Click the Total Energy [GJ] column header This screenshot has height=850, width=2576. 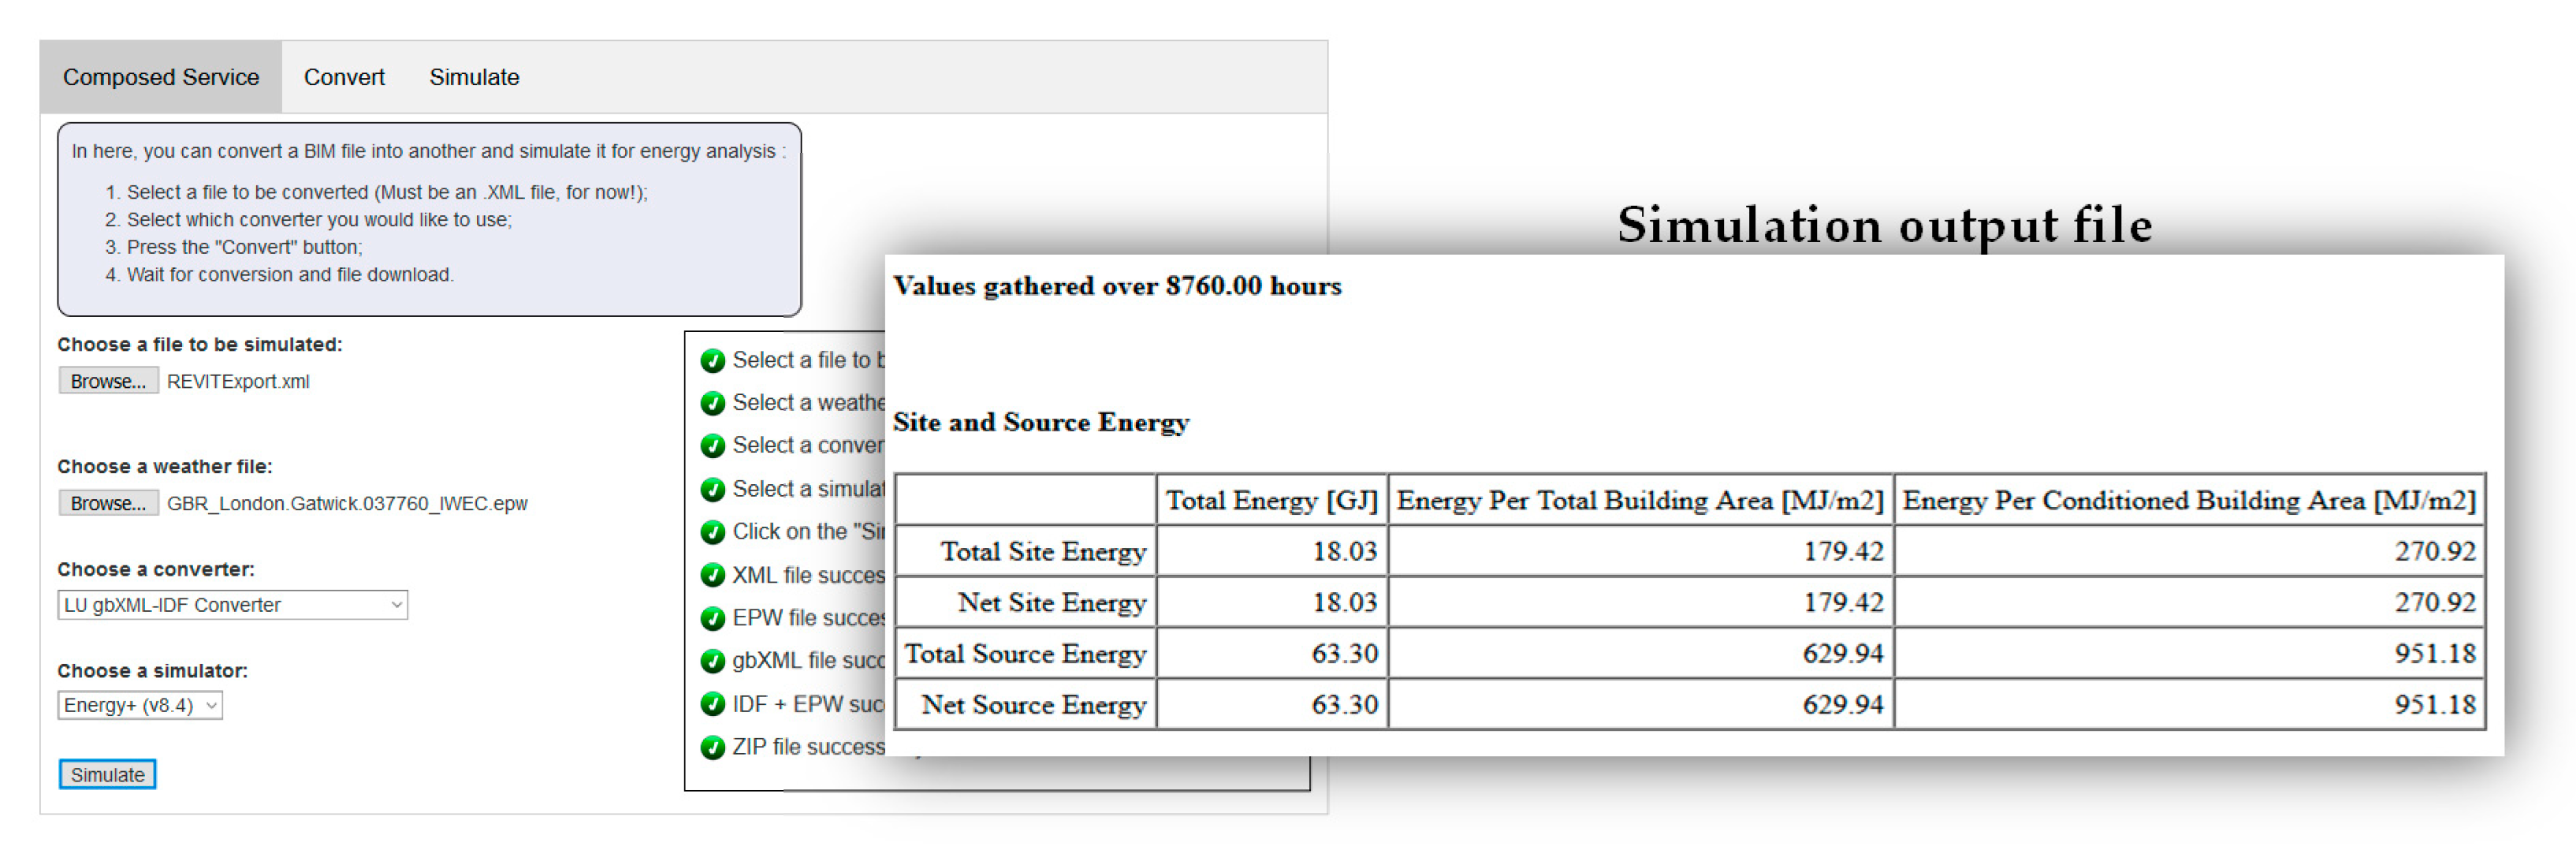click(1271, 500)
